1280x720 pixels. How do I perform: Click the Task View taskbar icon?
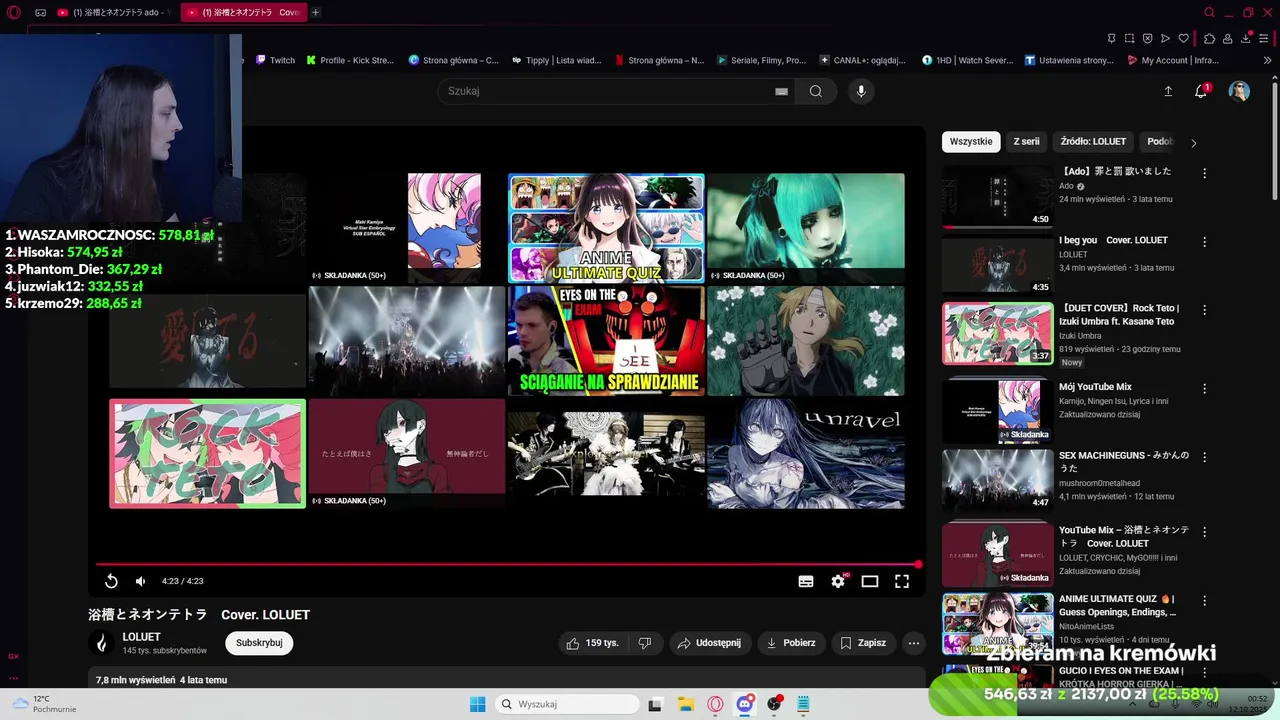click(x=655, y=704)
